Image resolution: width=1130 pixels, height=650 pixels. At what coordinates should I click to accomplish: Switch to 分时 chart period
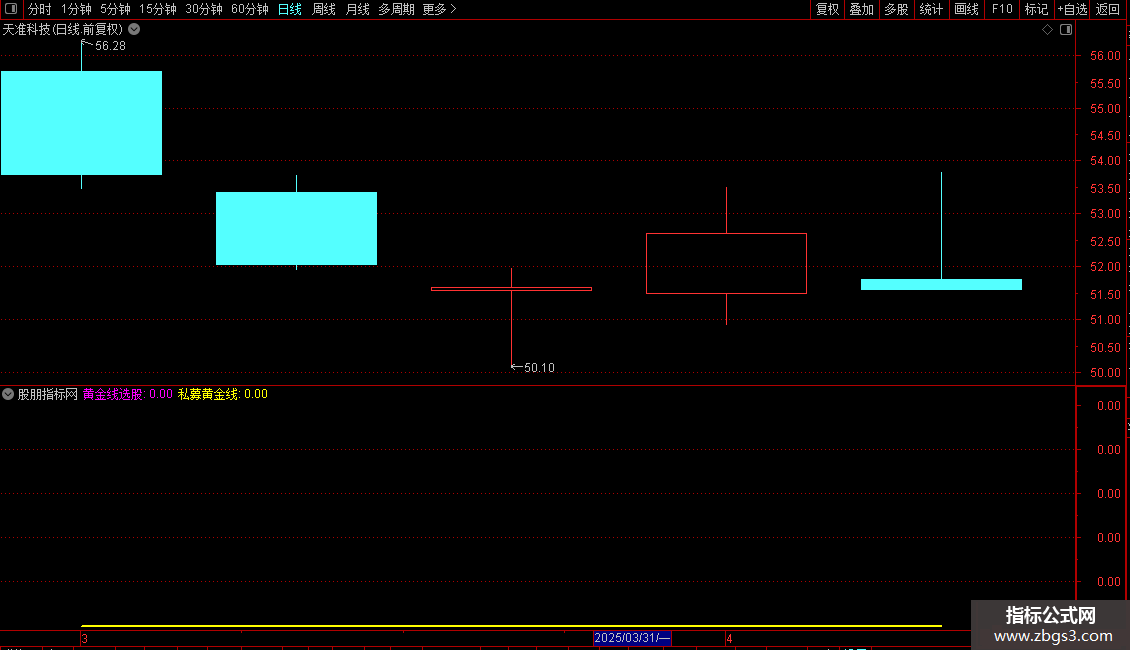[x=40, y=9]
